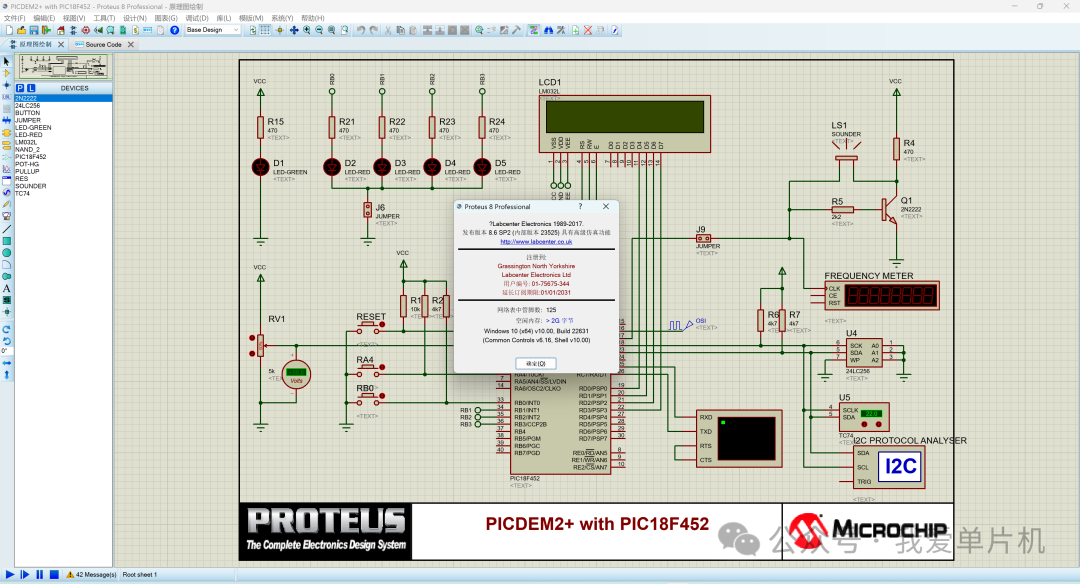Select PIC18F452 in the device list
The width and height of the screenshot is (1080, 584).
click(63, 157)
